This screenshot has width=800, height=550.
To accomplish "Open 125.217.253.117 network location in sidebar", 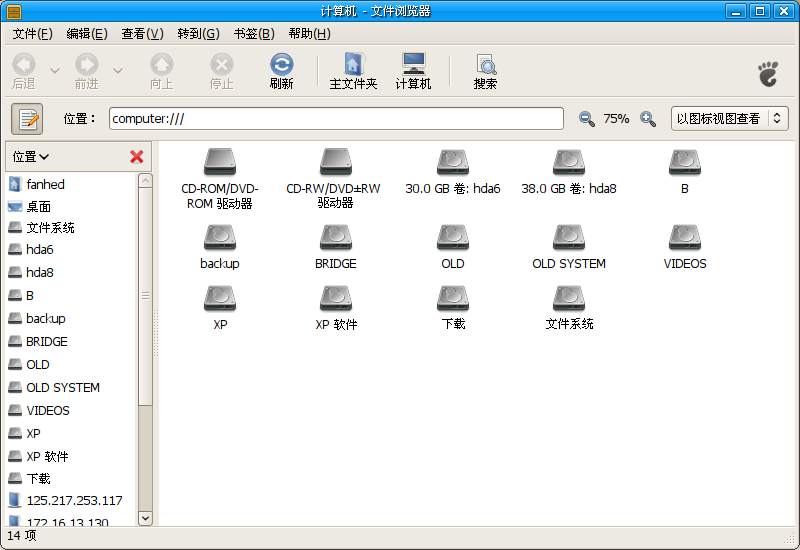I will (x=71, y=501).
